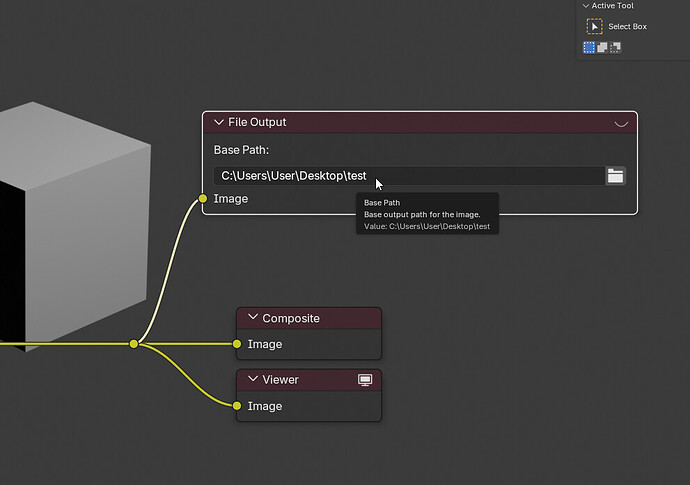The image size is (690, 485).
Task: Choose Extend existing selection mode icon
Action: (x=602, y=47)
